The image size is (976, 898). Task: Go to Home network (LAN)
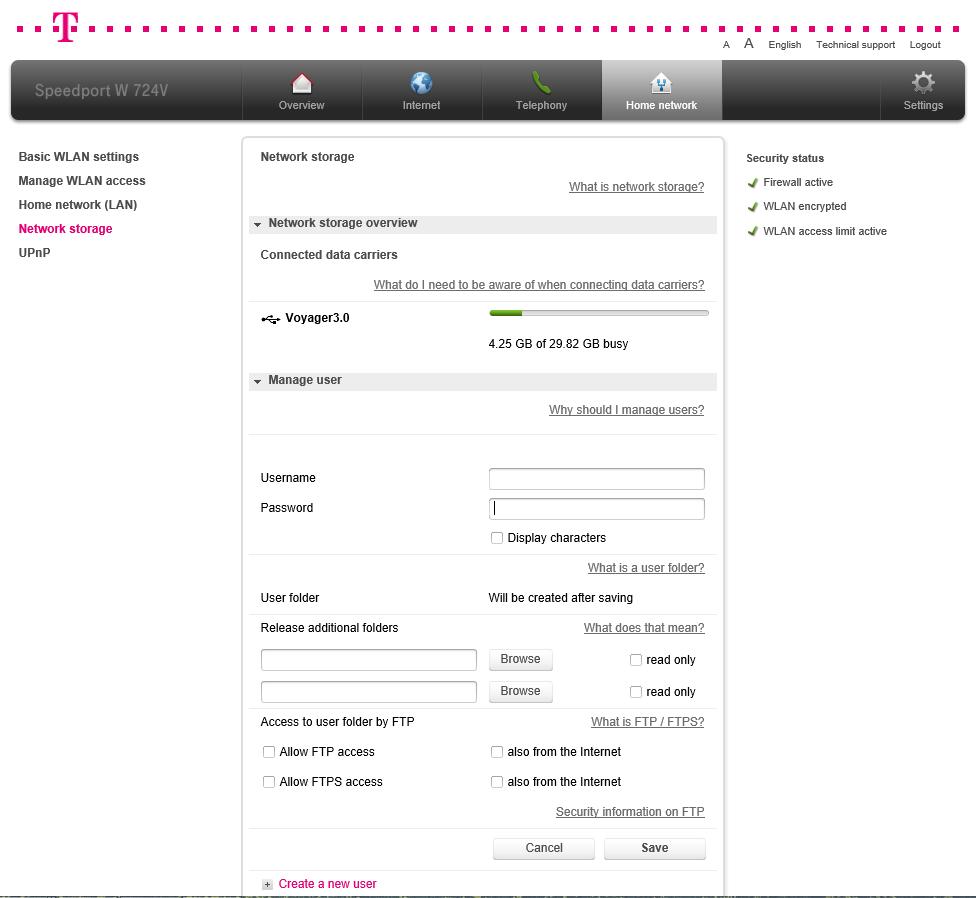click(x=78, y=205)
